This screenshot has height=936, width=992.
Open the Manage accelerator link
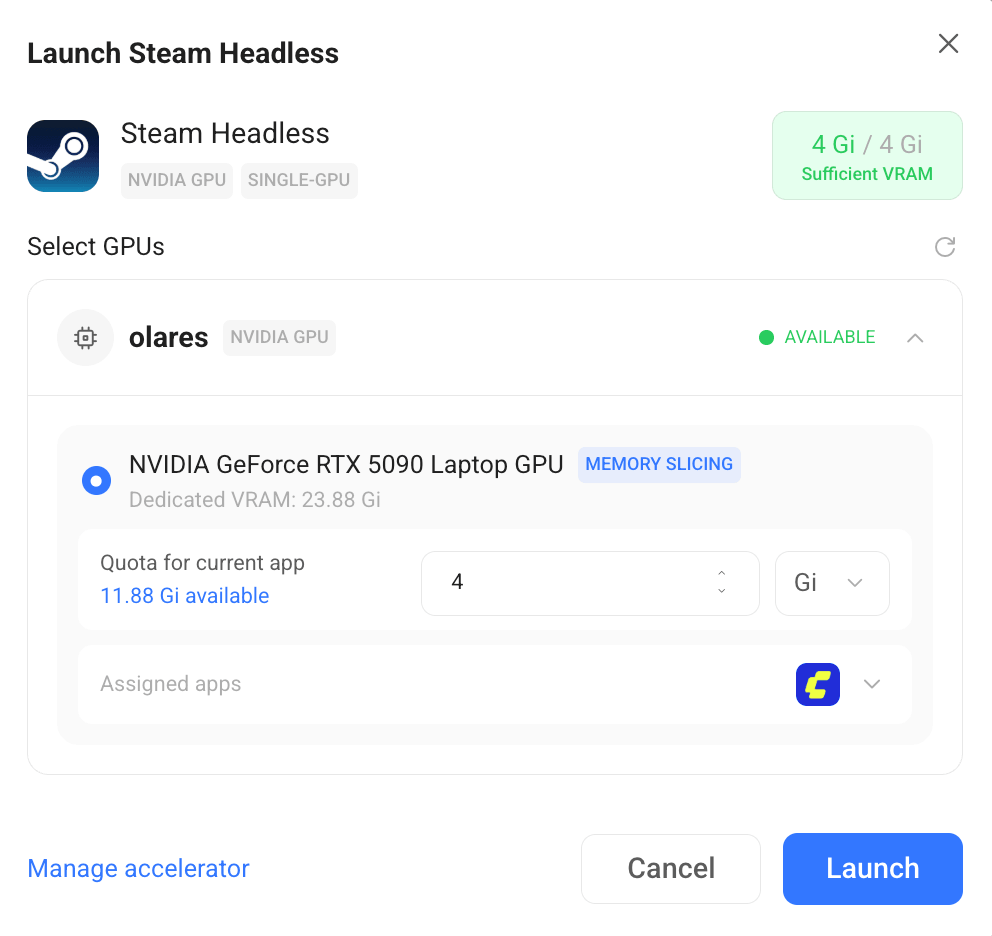click(x=138, y=868)
